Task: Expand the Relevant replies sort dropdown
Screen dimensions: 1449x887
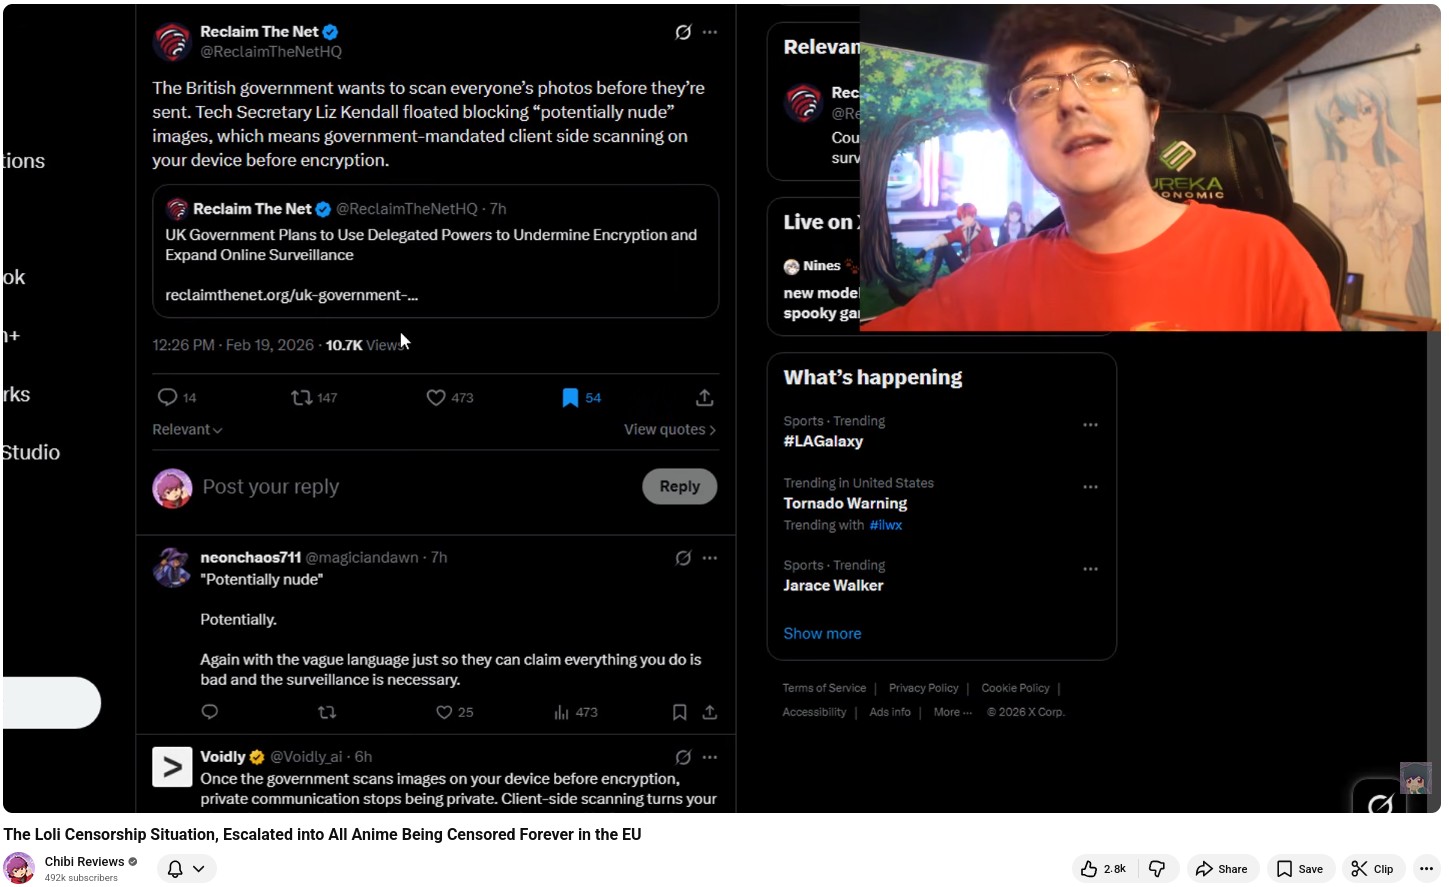Action: click(187, 430)
